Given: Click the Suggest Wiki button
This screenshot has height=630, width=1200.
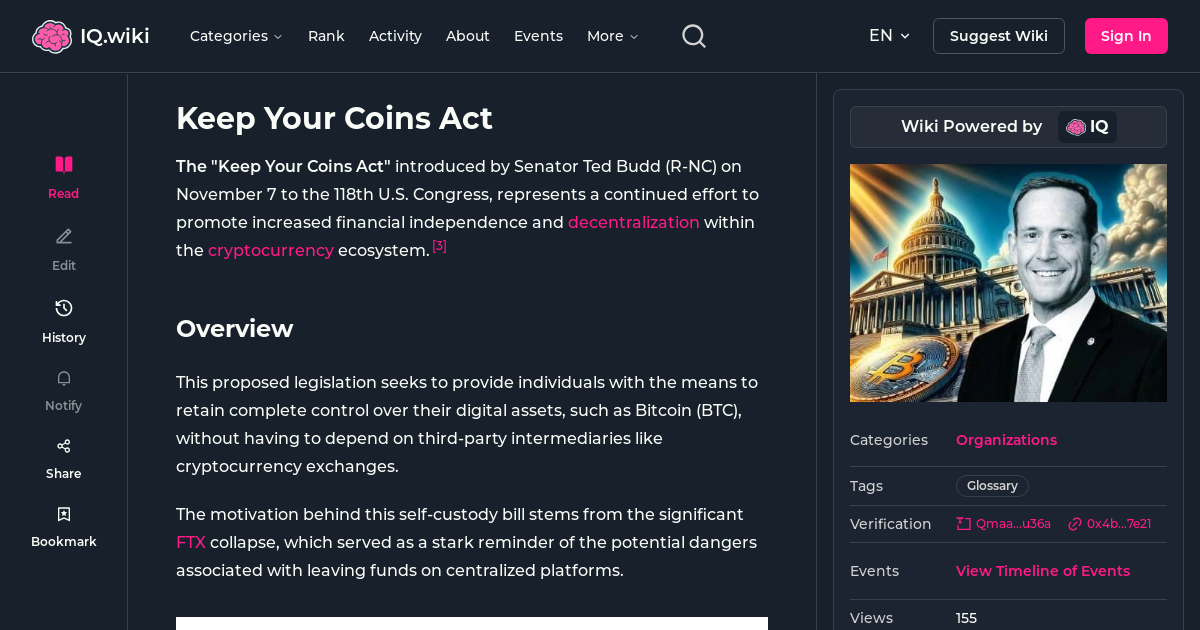Looking at the screenshot, I should [998, 35].
